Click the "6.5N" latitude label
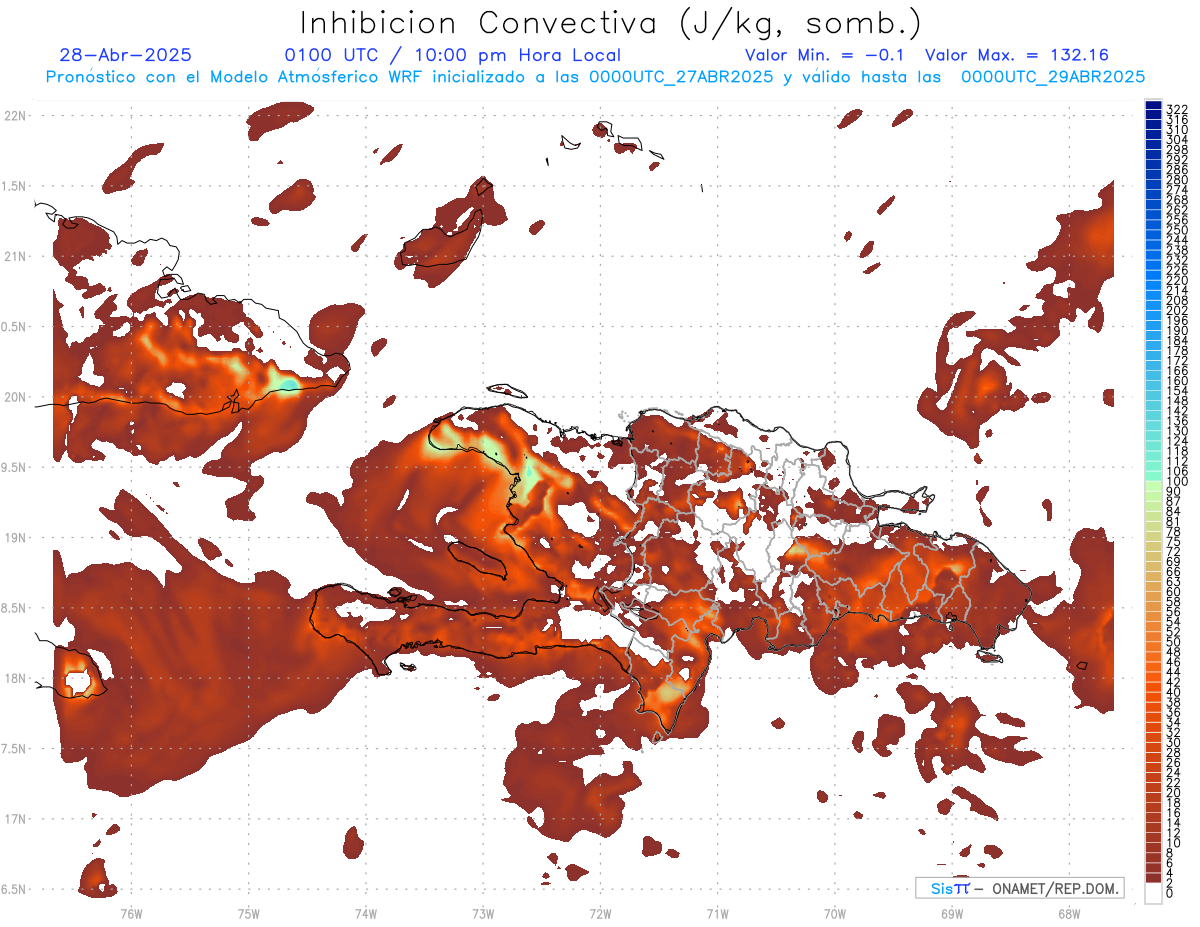The width and height of the screenshot is (1200, 927). click(14, 889)
